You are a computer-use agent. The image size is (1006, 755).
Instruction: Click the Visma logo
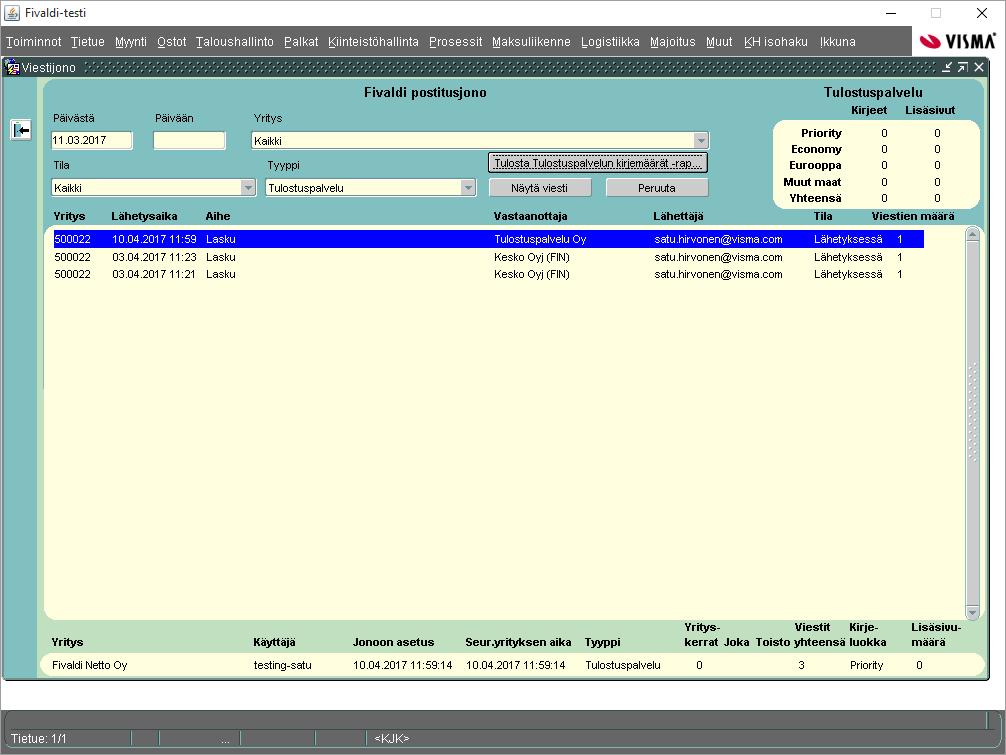point(957,42)
